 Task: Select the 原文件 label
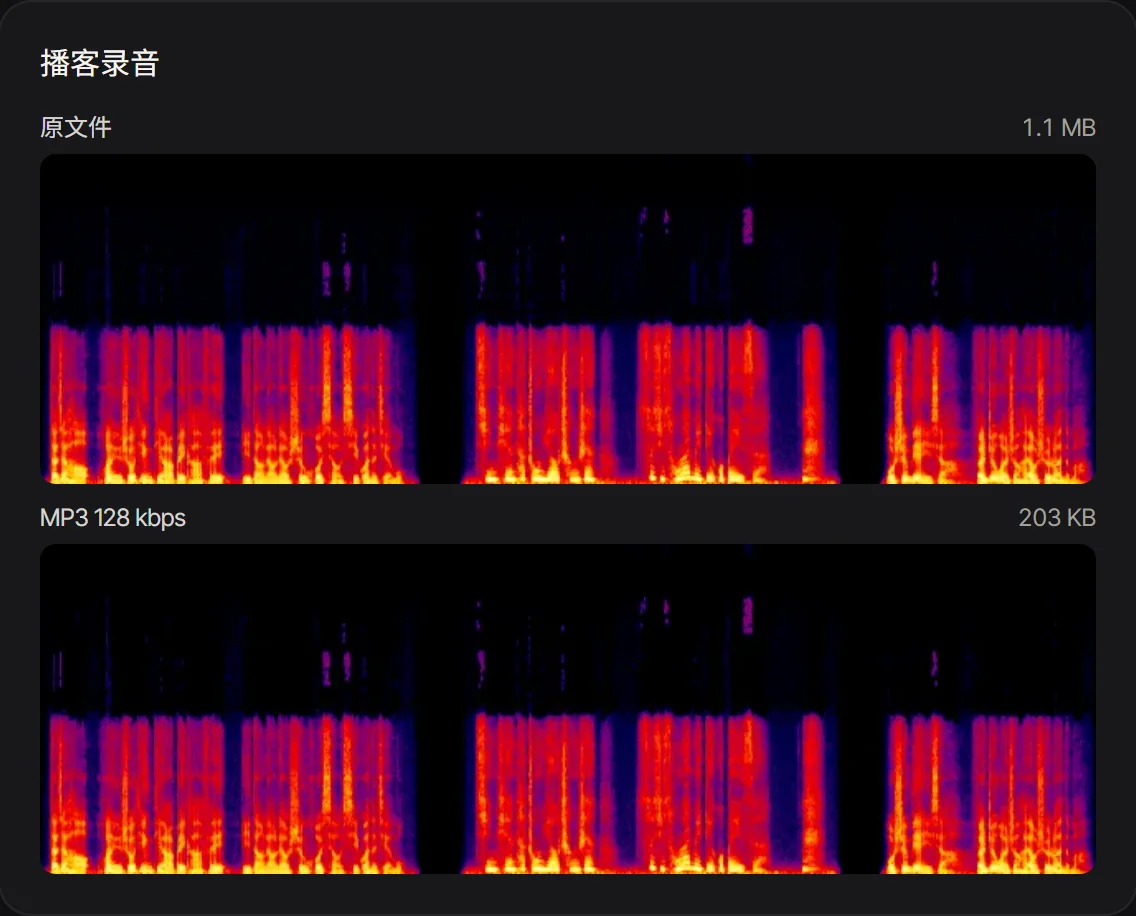pos(76,128)
